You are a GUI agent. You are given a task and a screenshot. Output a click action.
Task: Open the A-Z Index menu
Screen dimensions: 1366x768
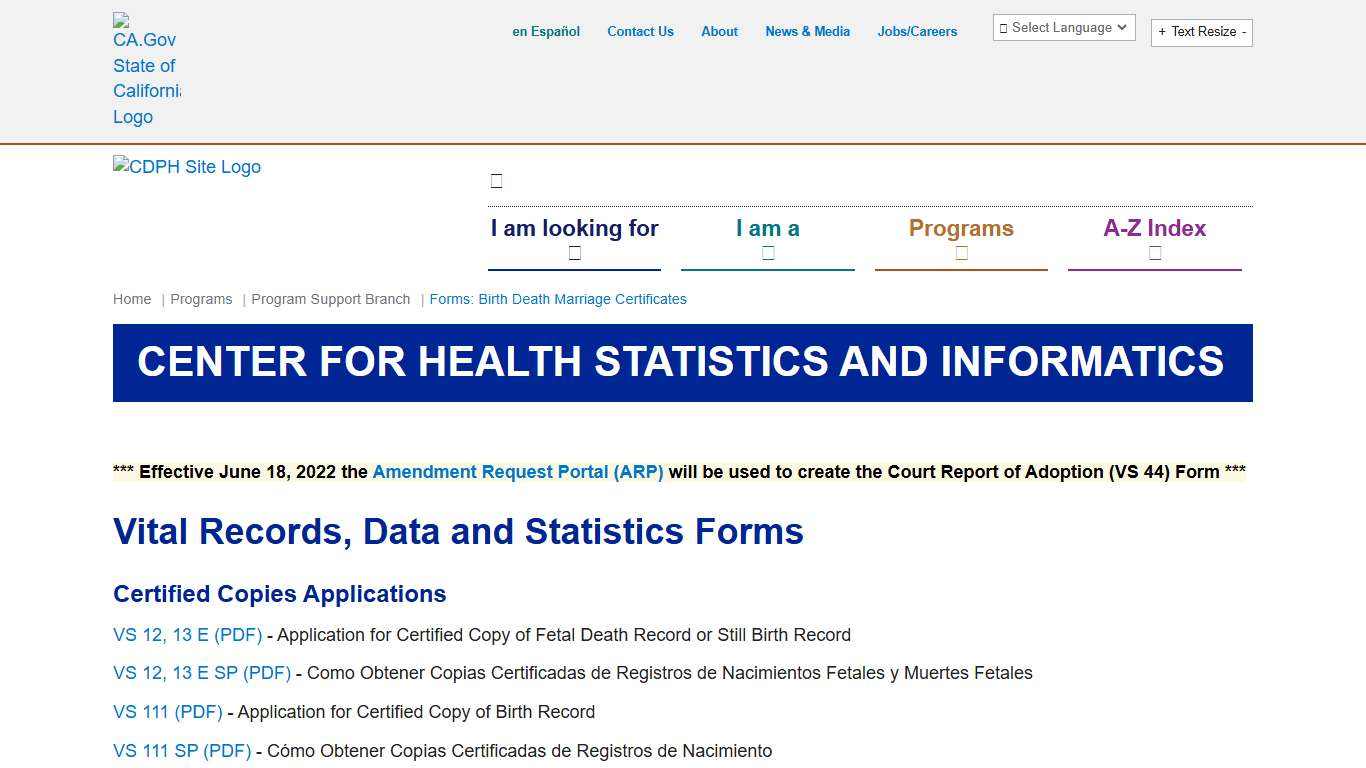coord(1154,240)
